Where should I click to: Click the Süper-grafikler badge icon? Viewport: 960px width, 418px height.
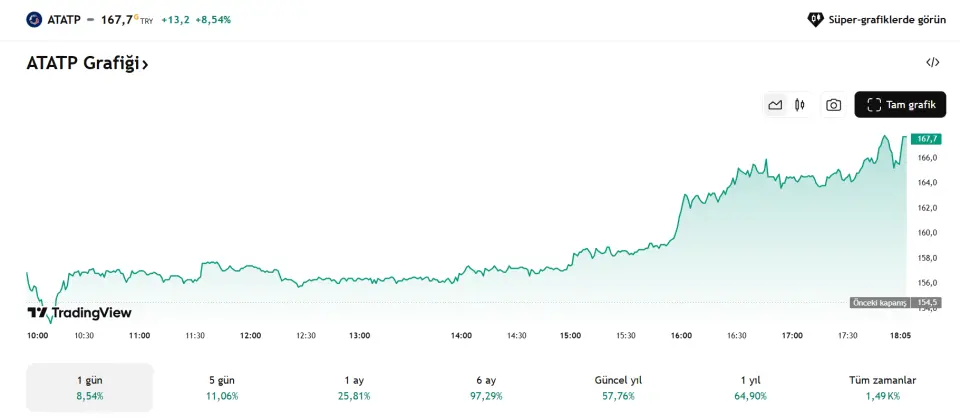coord(815,19)
